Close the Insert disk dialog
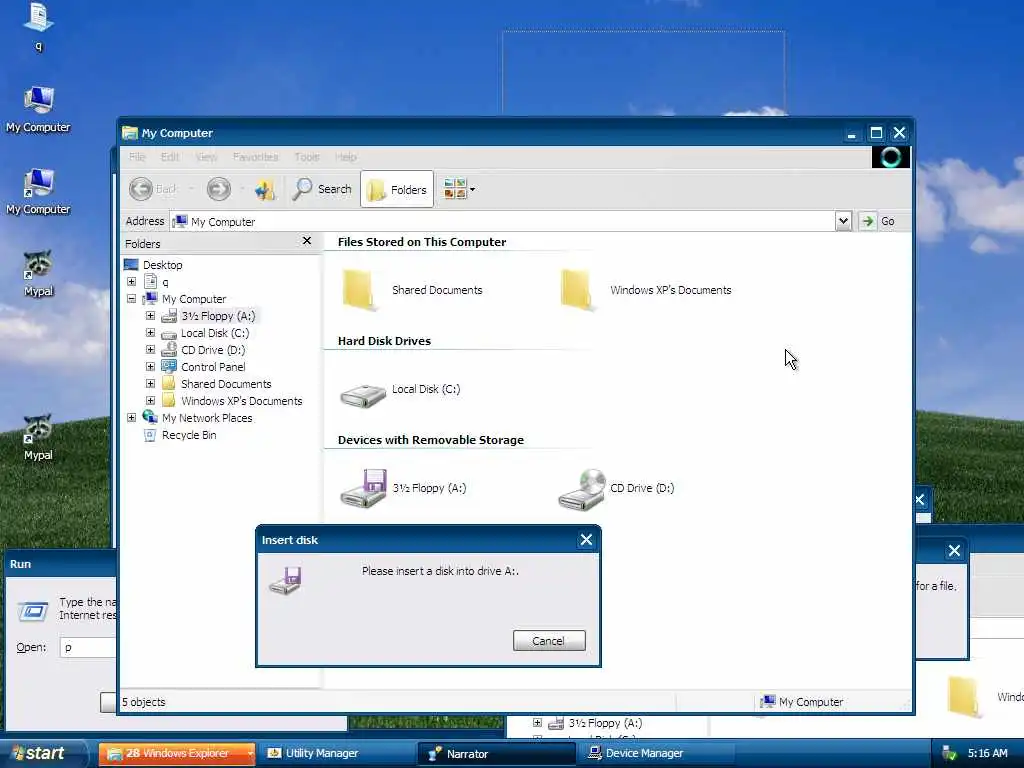This screenshot has width=1024, height=768. 586,540
